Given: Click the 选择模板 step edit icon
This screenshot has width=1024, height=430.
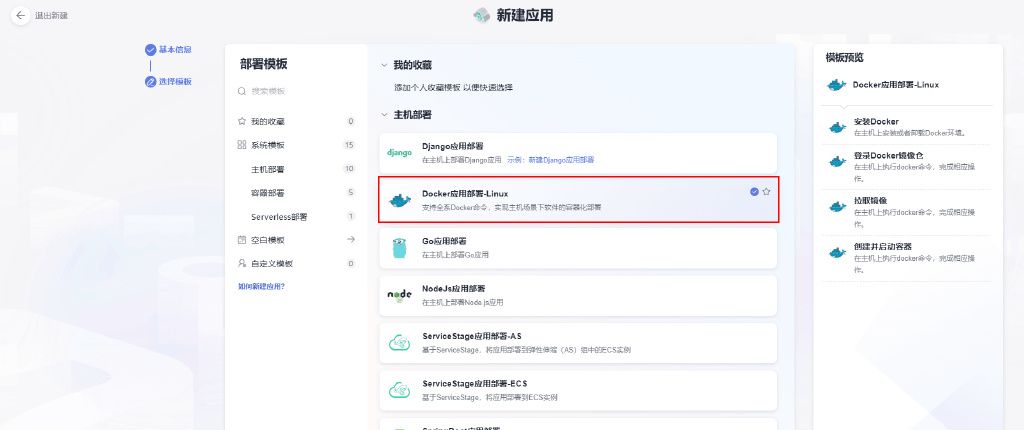Looking at the screenshot, I should (150, 82).
